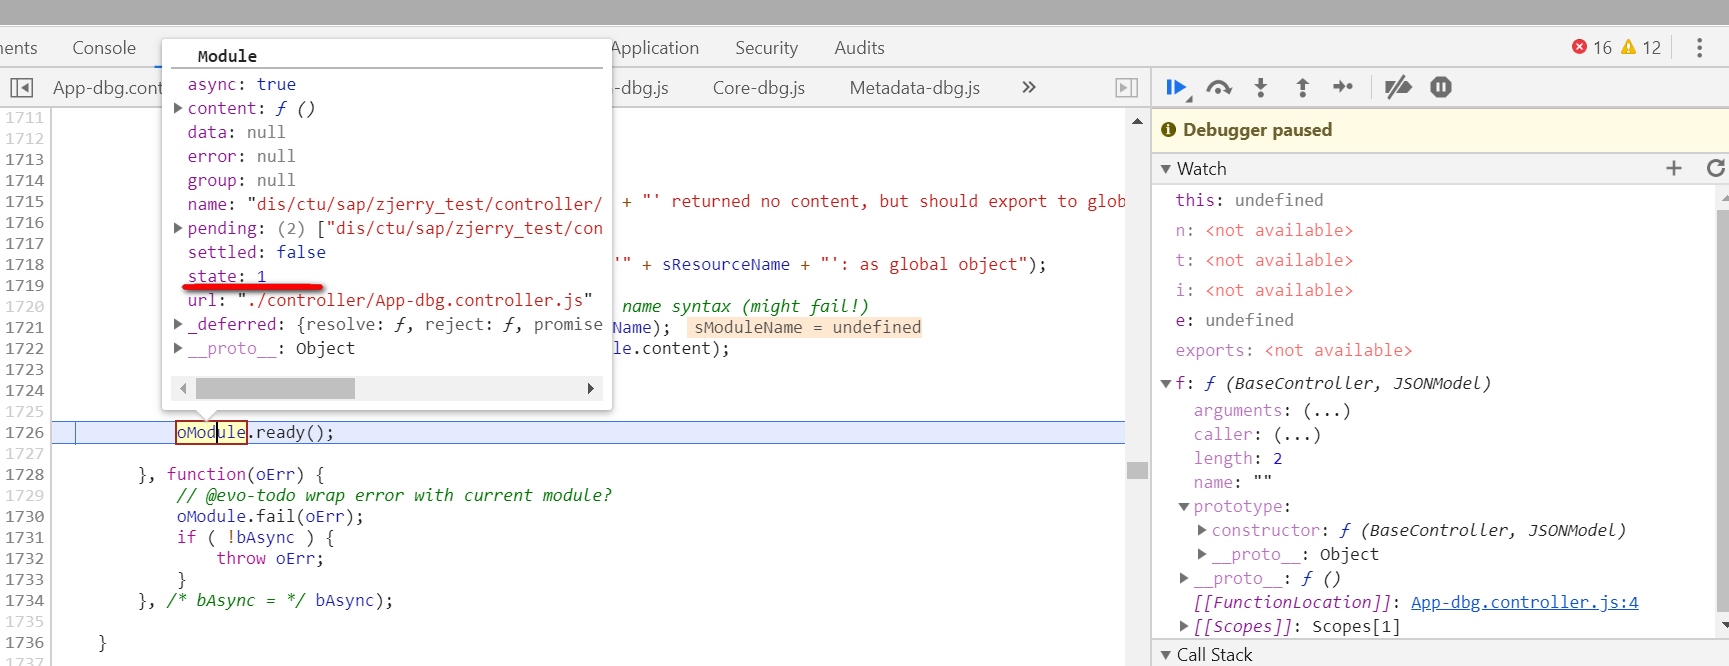Click 'settled: false' in Module tooltip

(257, 252)
